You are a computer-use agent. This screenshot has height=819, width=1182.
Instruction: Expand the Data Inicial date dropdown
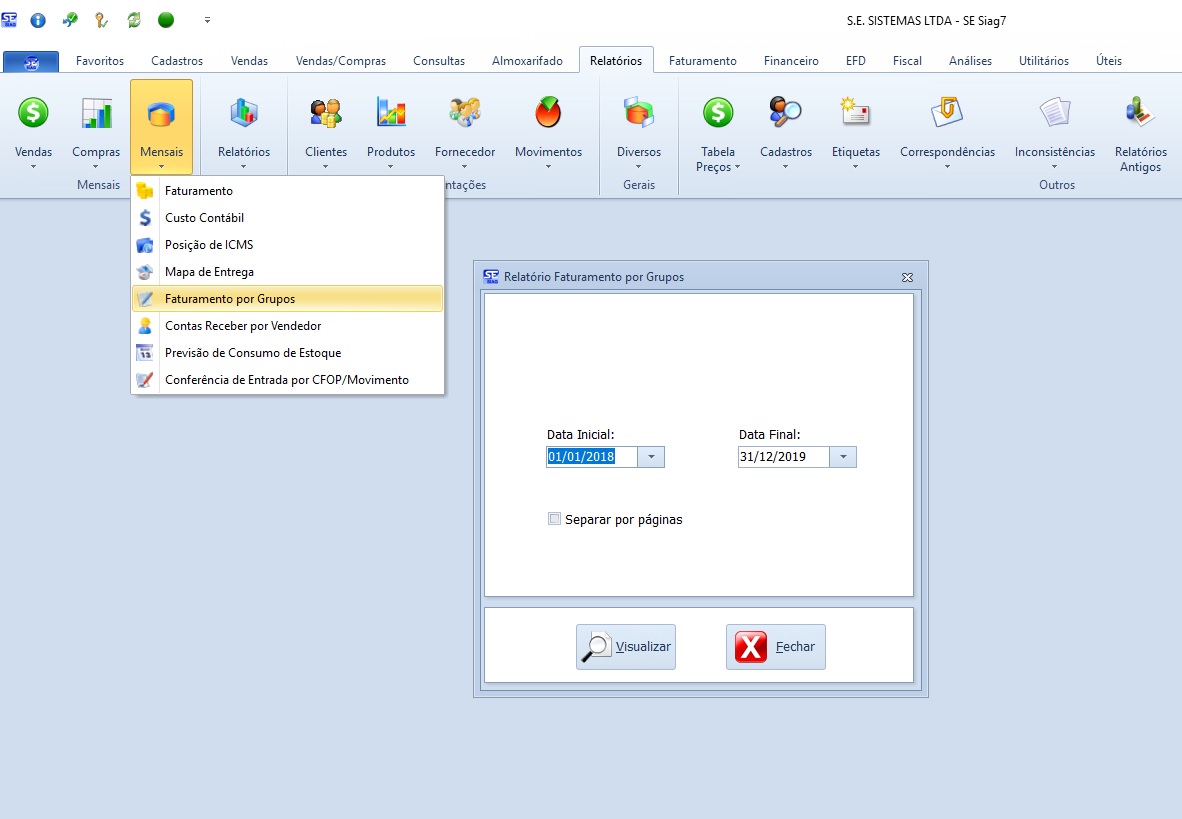click(x=651, y=457)
